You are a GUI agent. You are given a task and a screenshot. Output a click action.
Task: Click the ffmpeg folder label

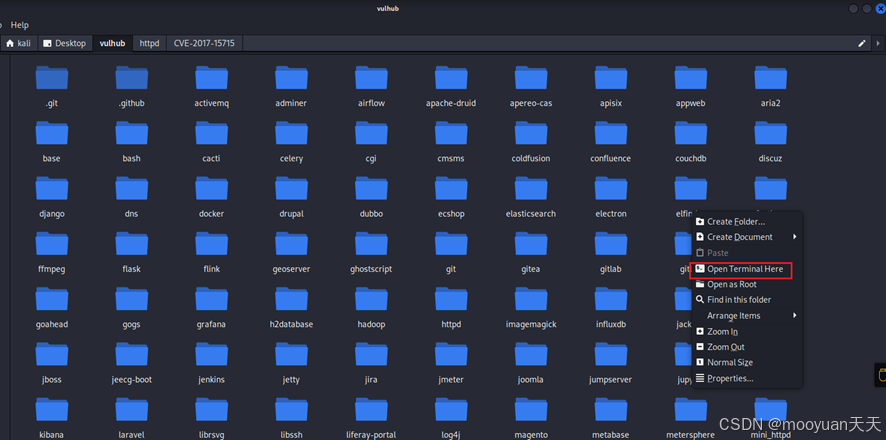point(51,269)
